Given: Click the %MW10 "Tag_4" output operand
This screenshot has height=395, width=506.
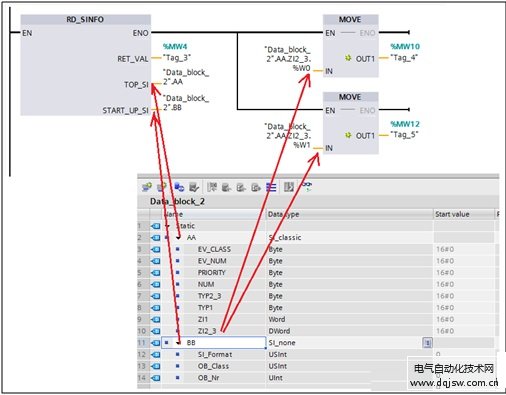Looking at the screenshot, I should [x=405, y=52].
